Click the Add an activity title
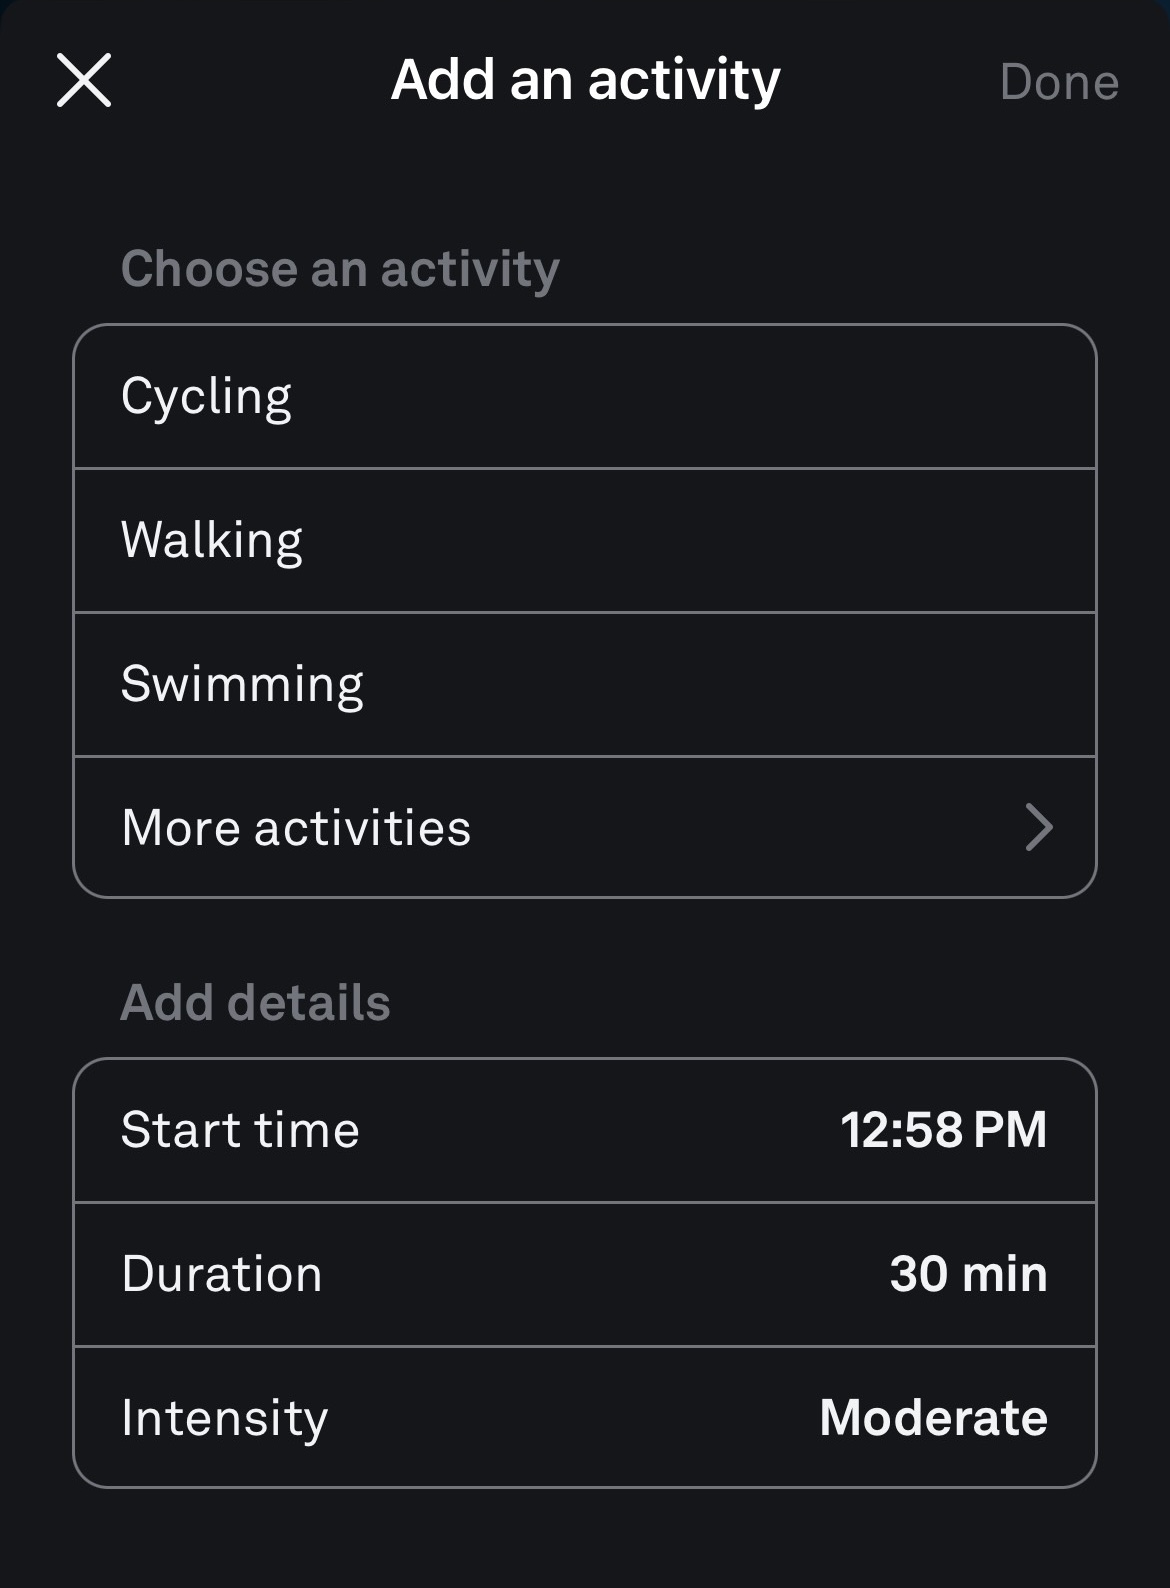This screenshot has height=1588, width=1170. coord(585,80)
